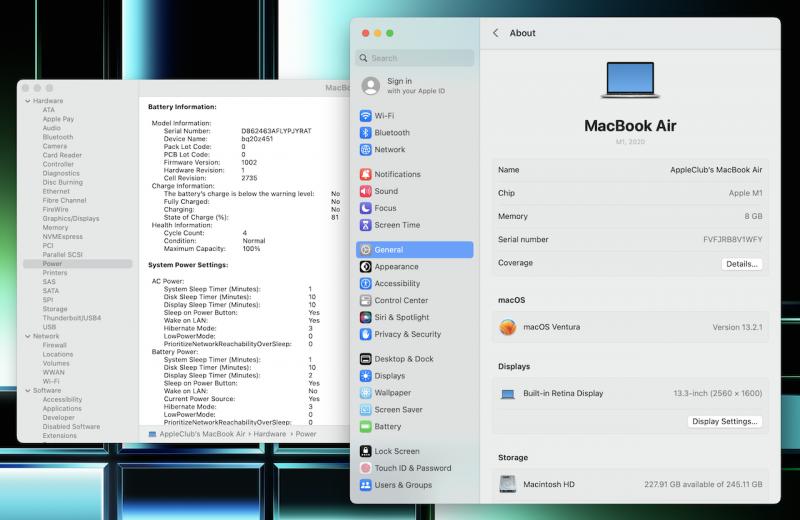Image resolution: width=800 pixels, height=520 pixels.
Task: Click Sign in with your Apple ID
Action: (416, 86)
